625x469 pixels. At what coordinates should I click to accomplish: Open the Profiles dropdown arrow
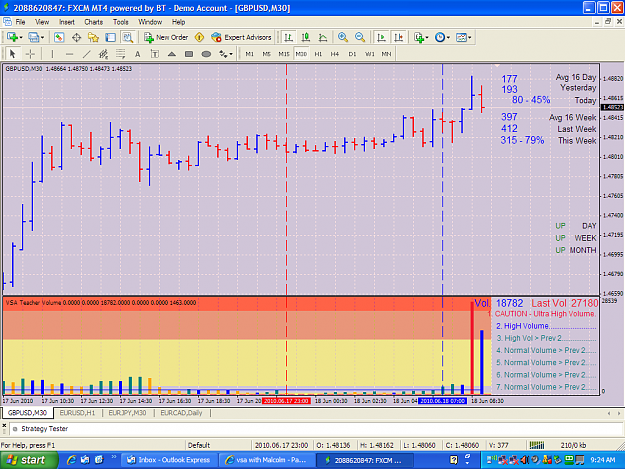tap(42, 37)
